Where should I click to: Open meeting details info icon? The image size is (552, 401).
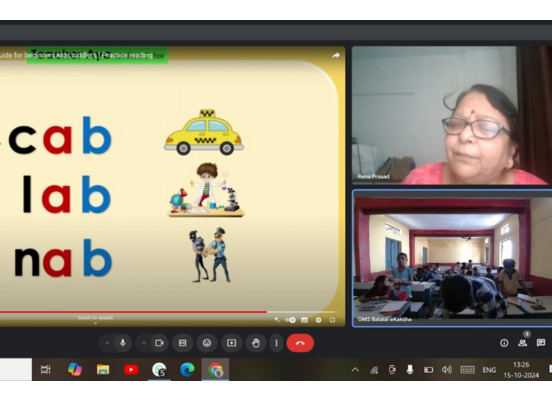(x=504, y=343)
